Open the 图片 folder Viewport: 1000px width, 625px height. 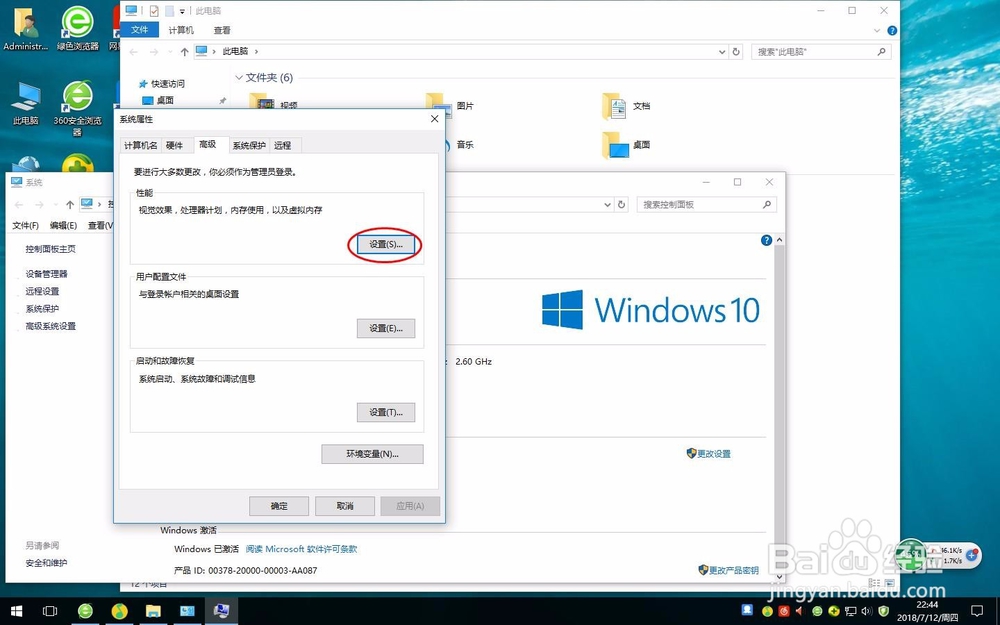[451, 106]
